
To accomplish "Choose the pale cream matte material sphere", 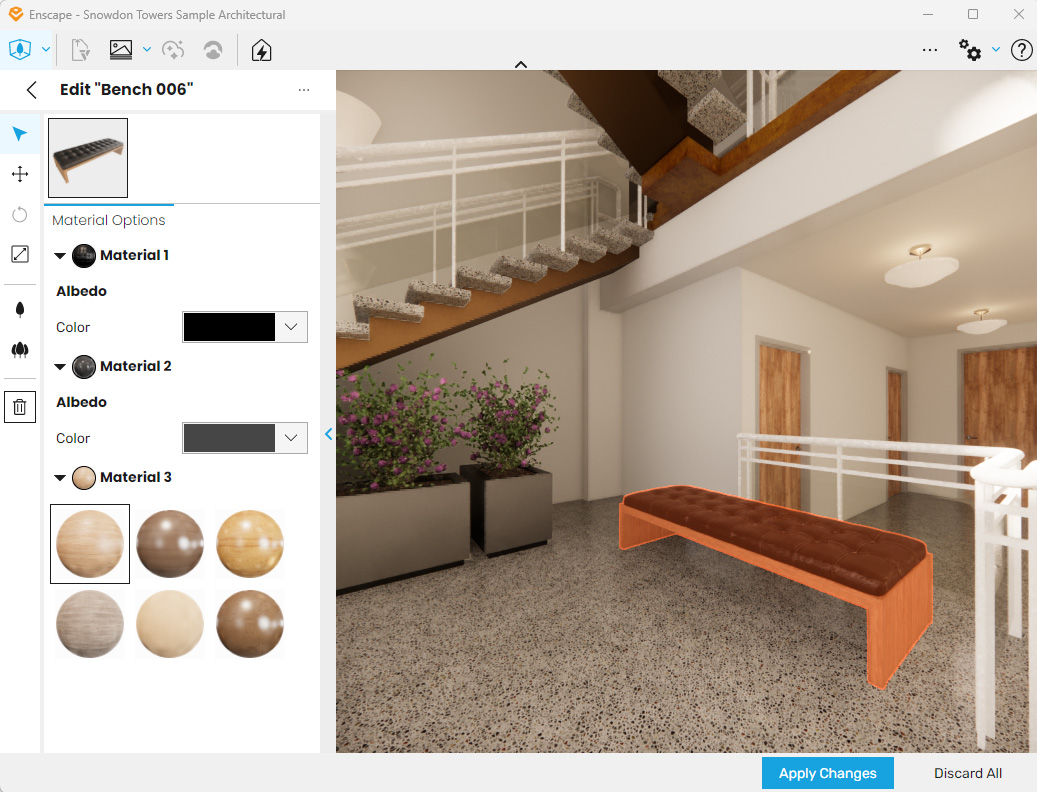I will 170,624.
